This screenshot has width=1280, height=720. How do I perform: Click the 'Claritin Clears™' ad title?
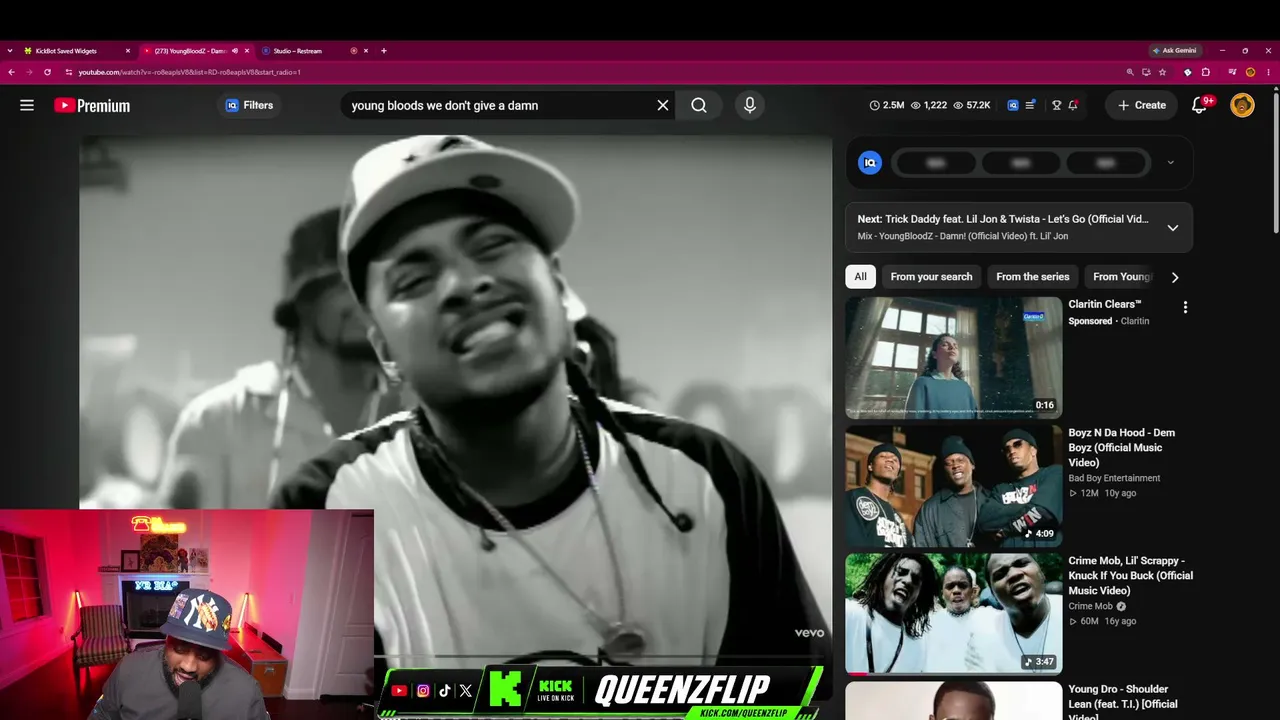tap(1104, 304)
